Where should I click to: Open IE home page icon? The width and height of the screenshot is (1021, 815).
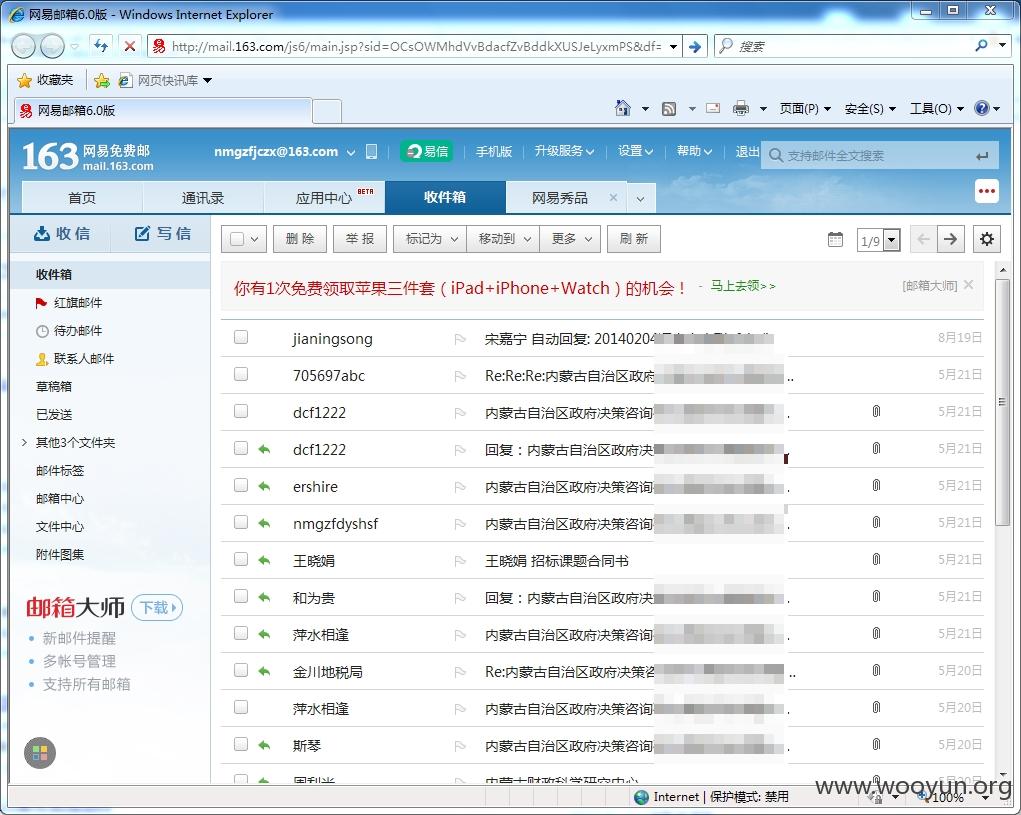pos(623,108)
